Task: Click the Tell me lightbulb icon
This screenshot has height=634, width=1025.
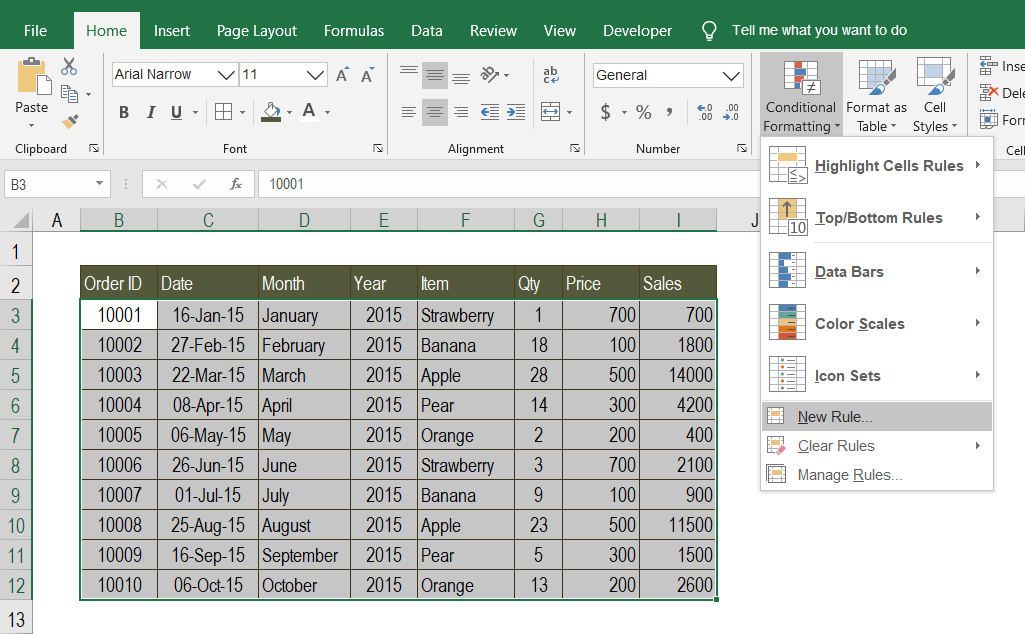Action: tap(709, 31)
